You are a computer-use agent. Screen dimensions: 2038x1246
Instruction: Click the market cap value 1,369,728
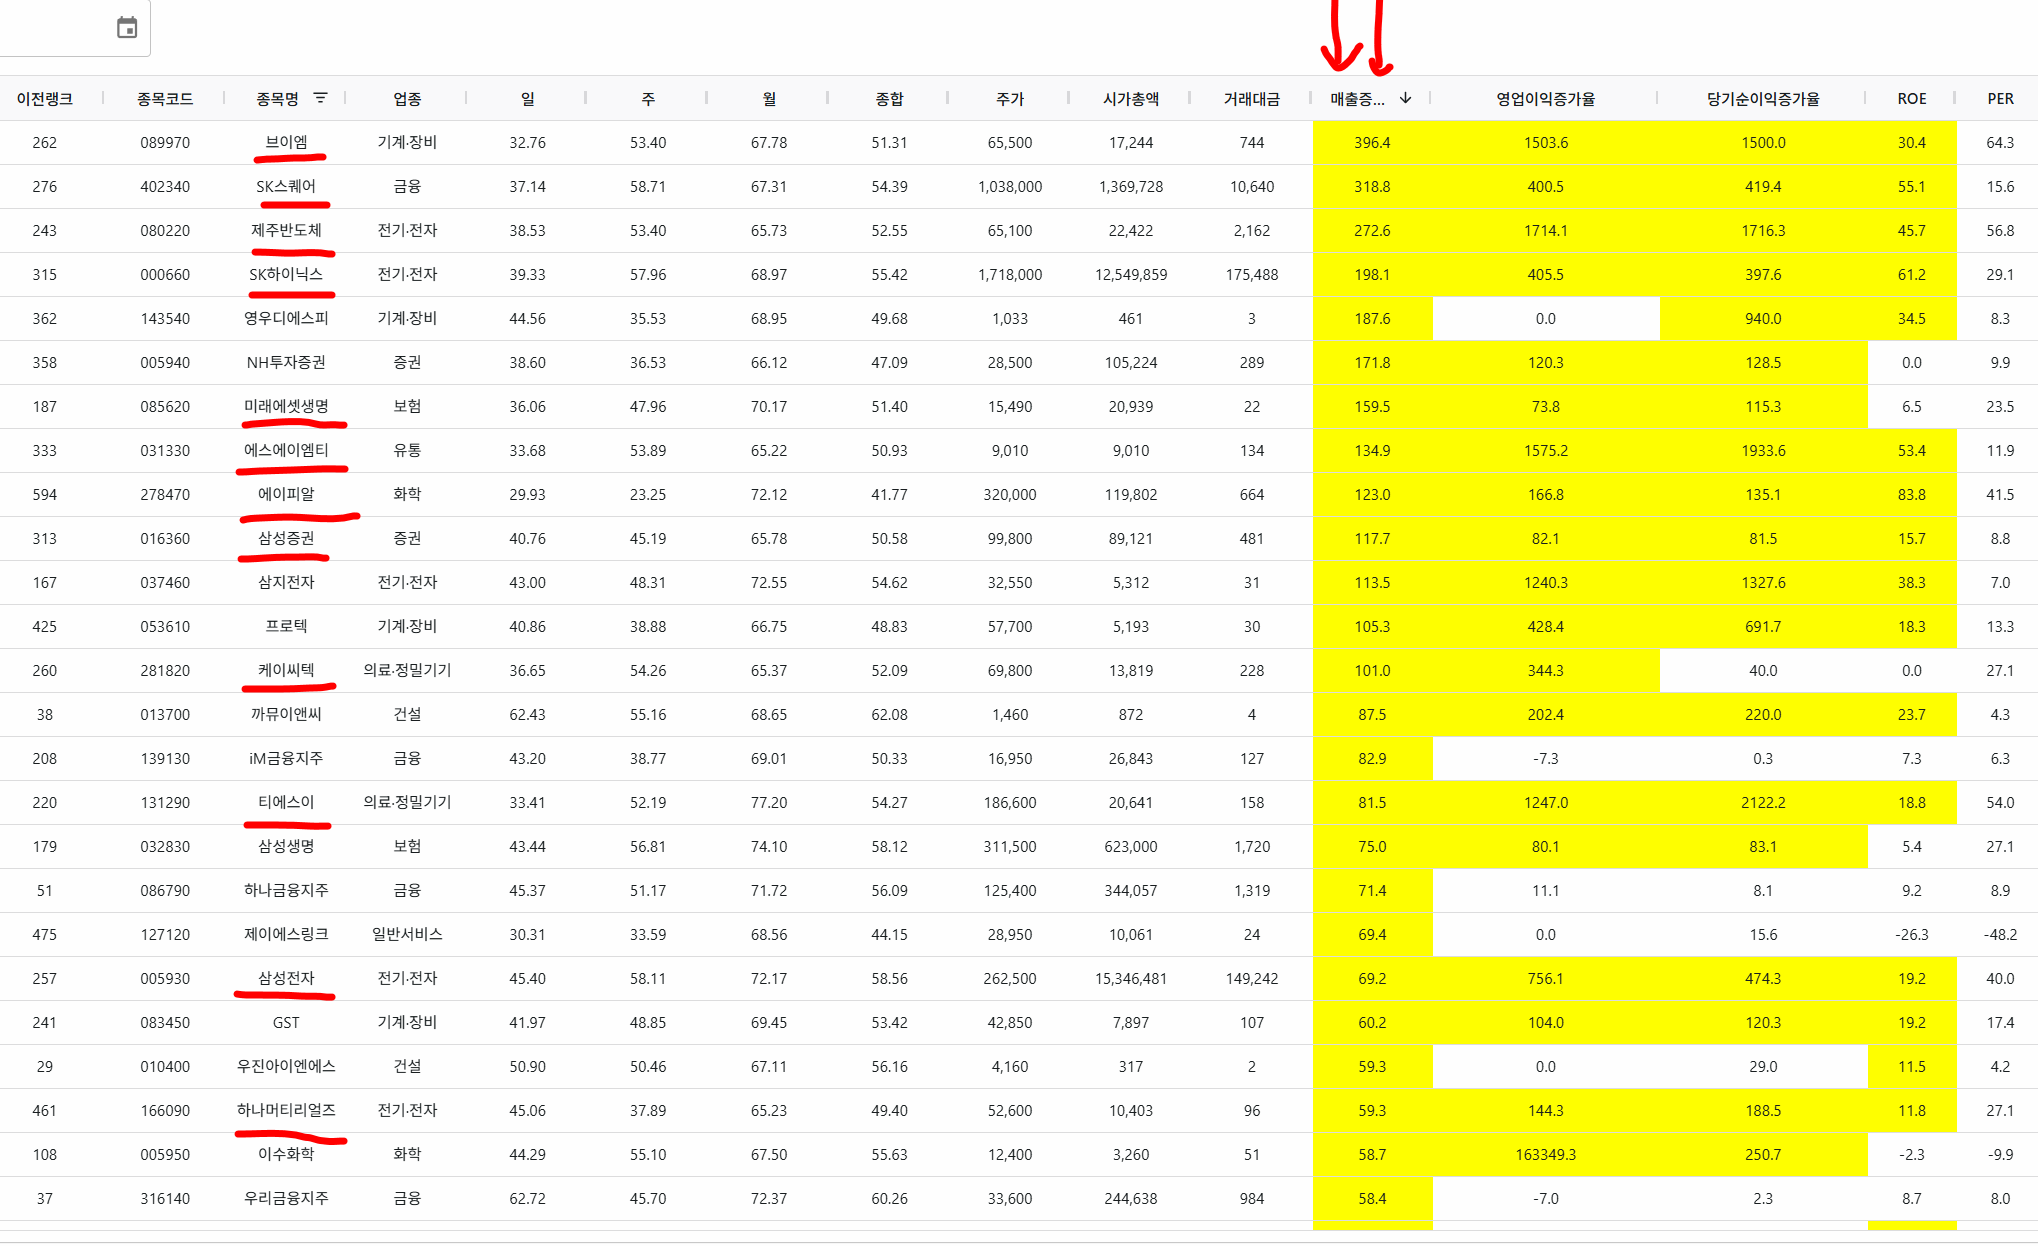(1131, 187)
